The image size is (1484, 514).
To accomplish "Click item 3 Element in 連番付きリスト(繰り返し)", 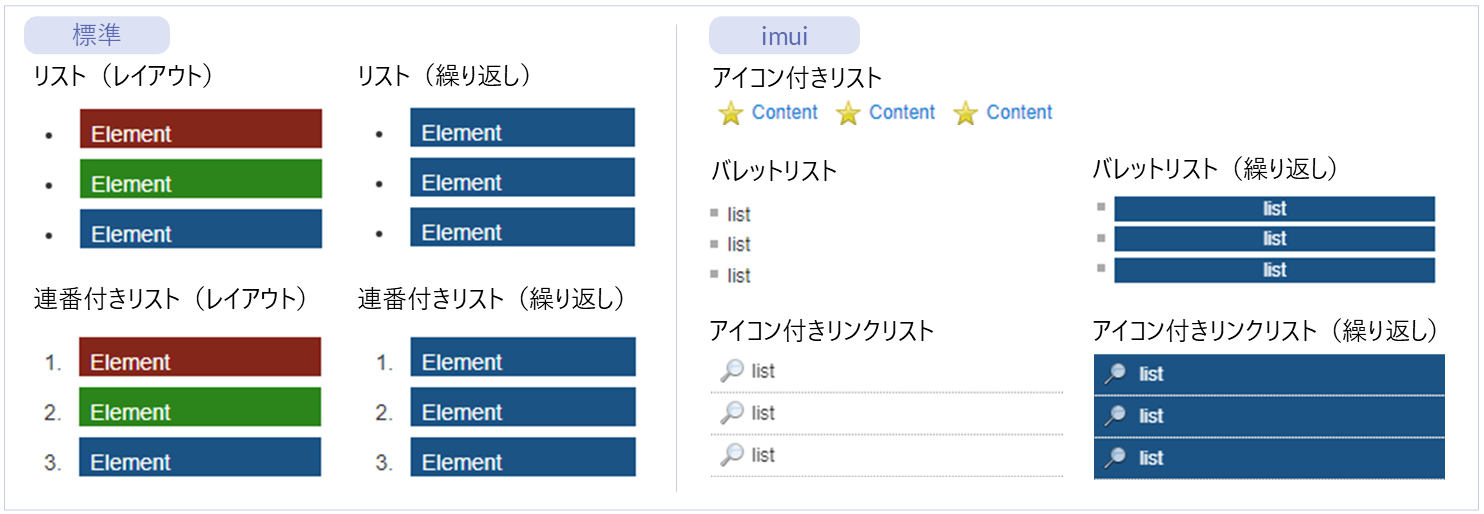I will point(522,457).
